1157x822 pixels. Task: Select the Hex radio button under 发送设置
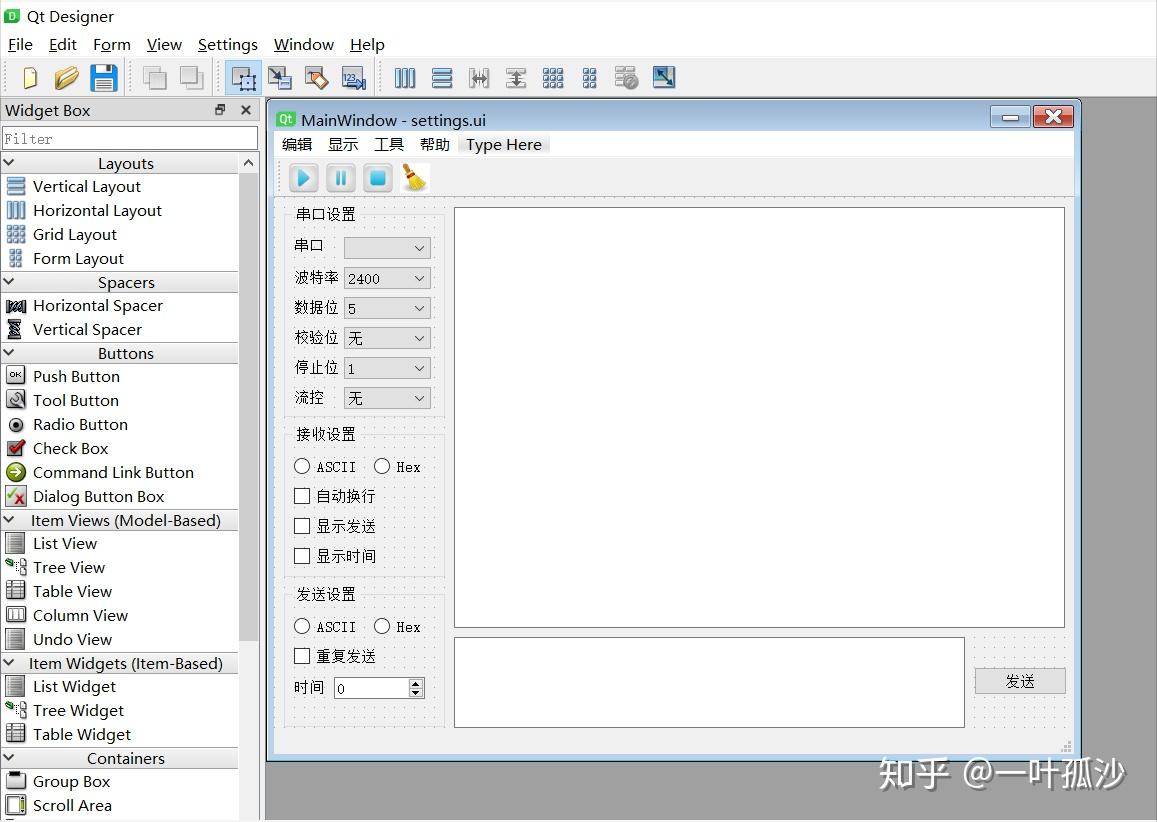click(x=382, y=626)
